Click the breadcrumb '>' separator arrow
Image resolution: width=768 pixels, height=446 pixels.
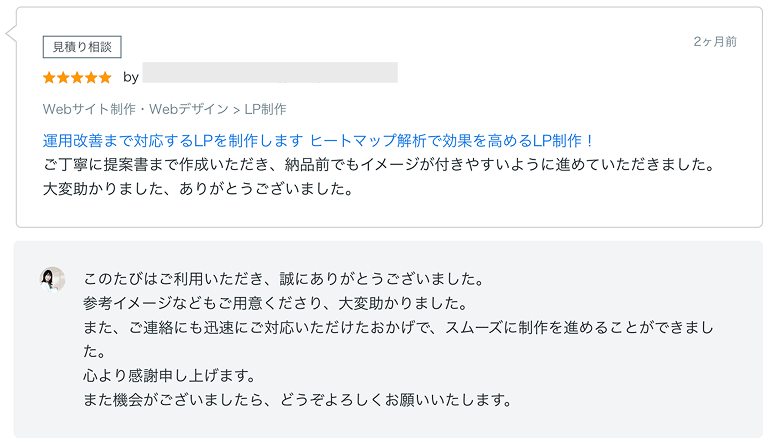[236, 109]
